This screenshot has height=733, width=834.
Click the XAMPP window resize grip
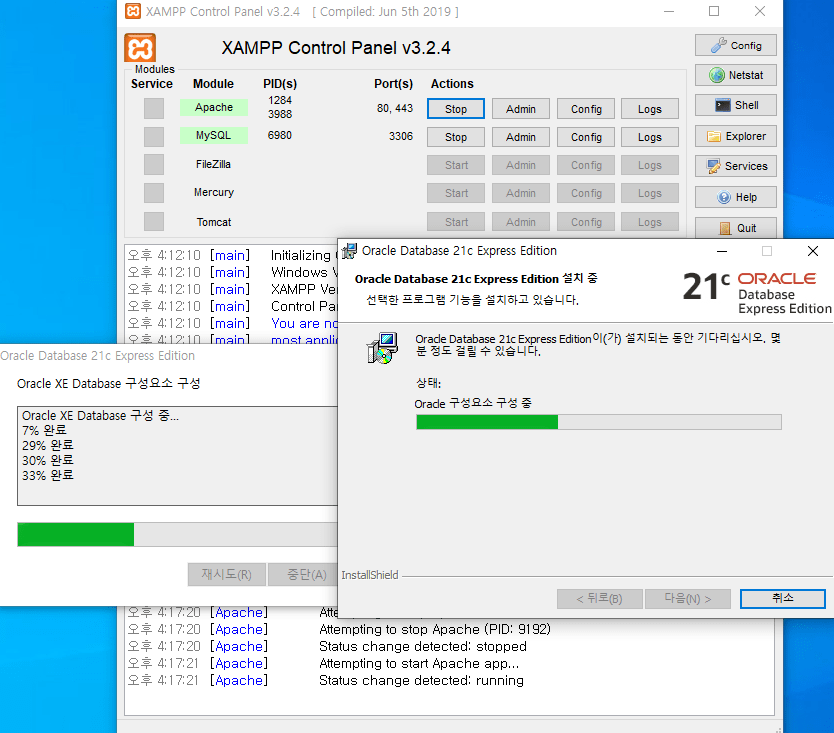click(x=778, y=729)
